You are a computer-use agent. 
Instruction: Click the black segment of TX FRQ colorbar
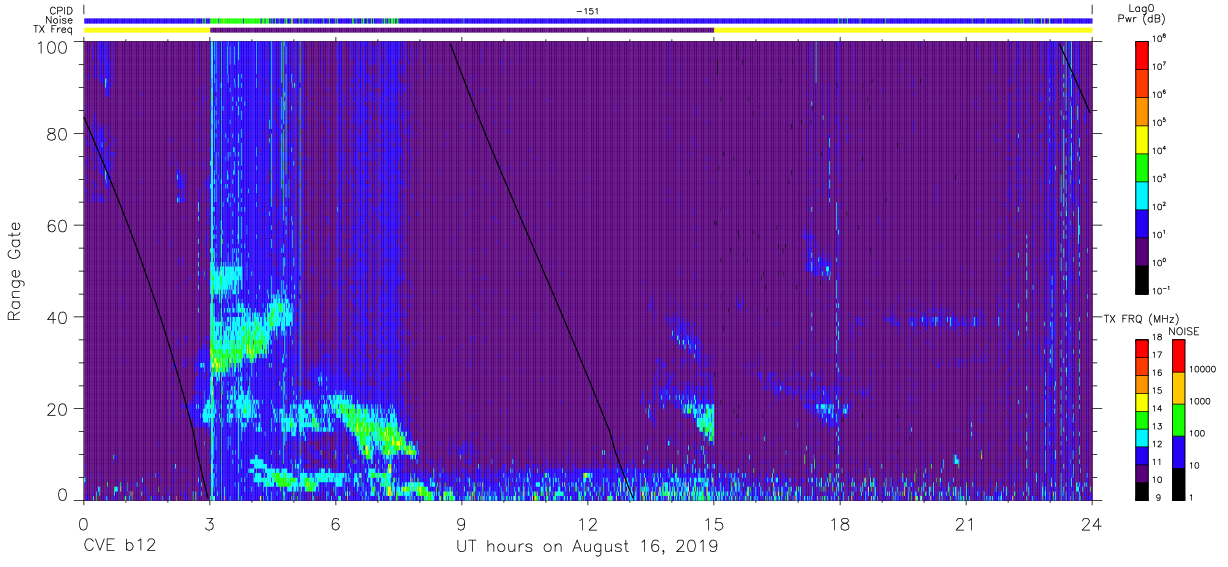point(1142,491)
